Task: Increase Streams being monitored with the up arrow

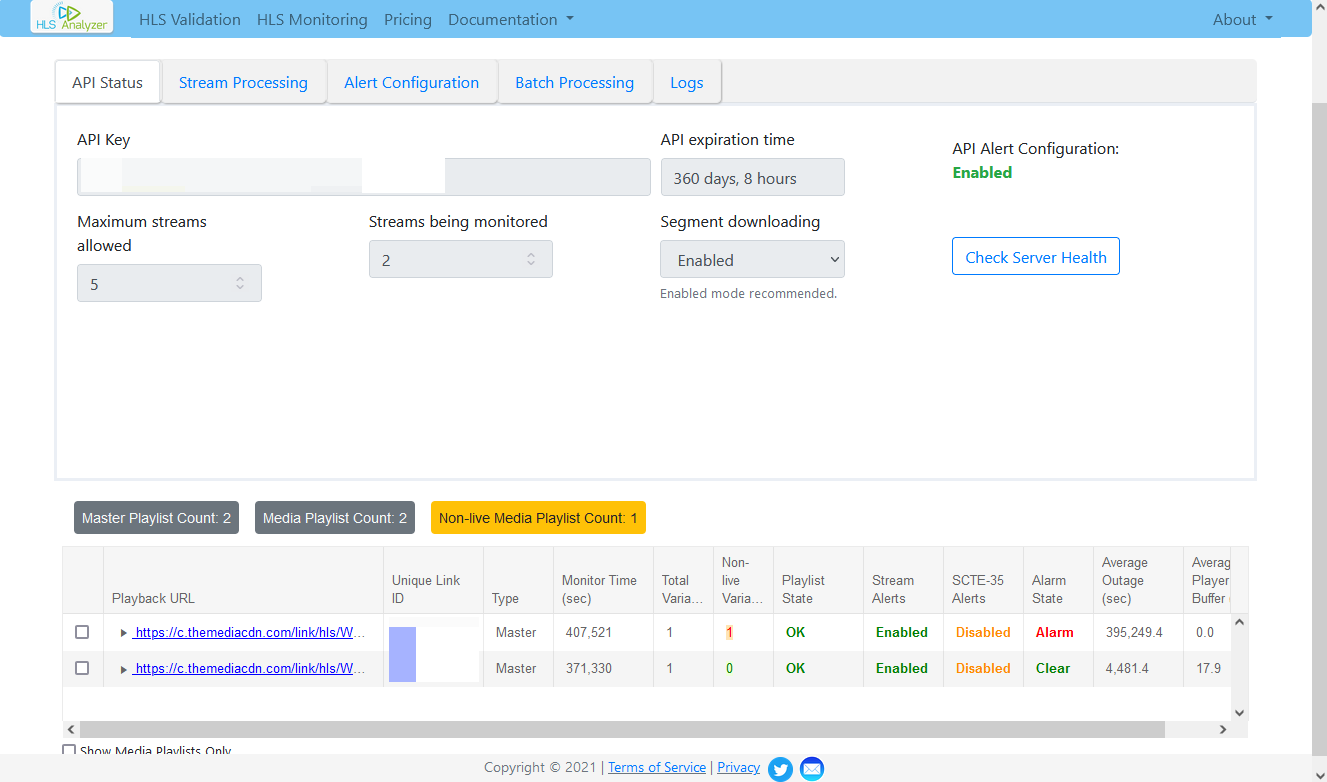Action: (x=531, y=252)
